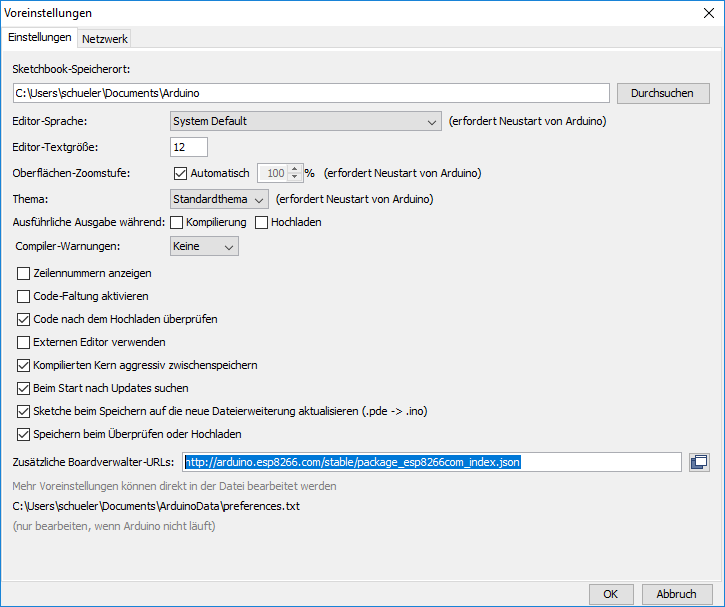The width and height of the screenshot is (725, 607).
Task: Uncheck Automatisch zoom level checkbox
Action: [x=180, y=173]
